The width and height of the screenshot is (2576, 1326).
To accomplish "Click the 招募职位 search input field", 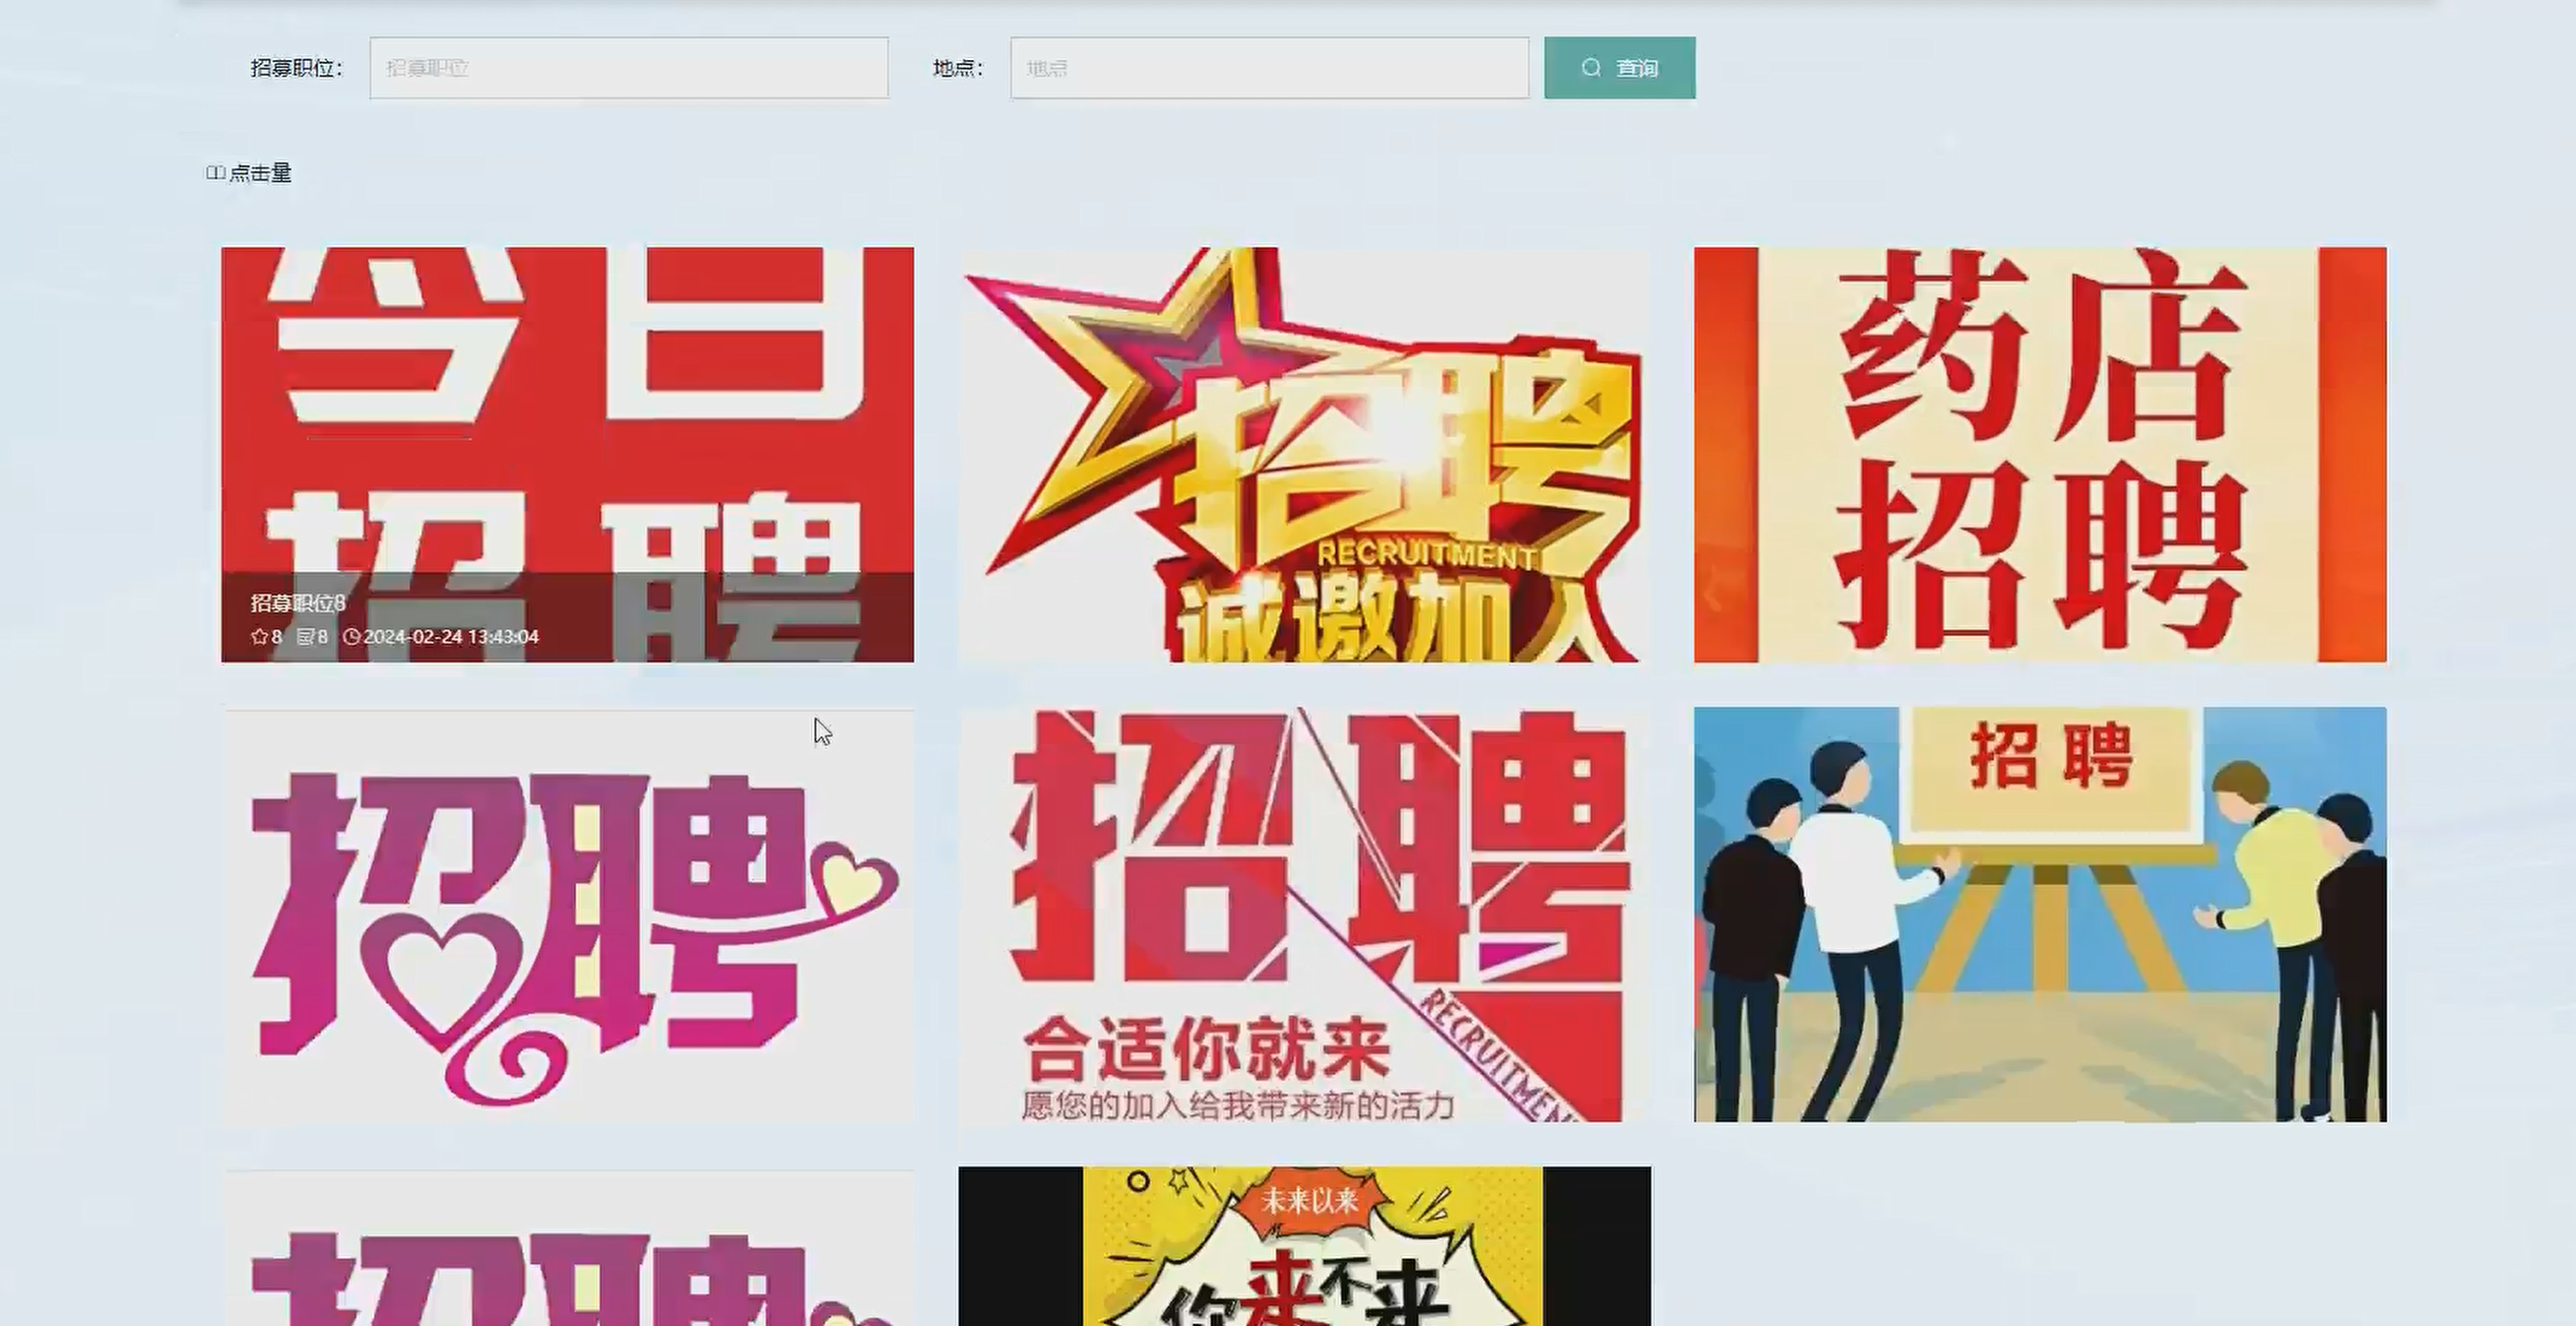I will click(x=628, y=68).
